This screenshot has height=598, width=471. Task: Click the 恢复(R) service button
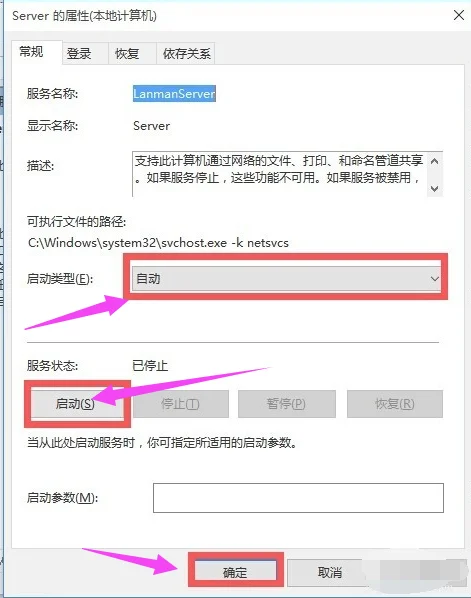(395, 403)
